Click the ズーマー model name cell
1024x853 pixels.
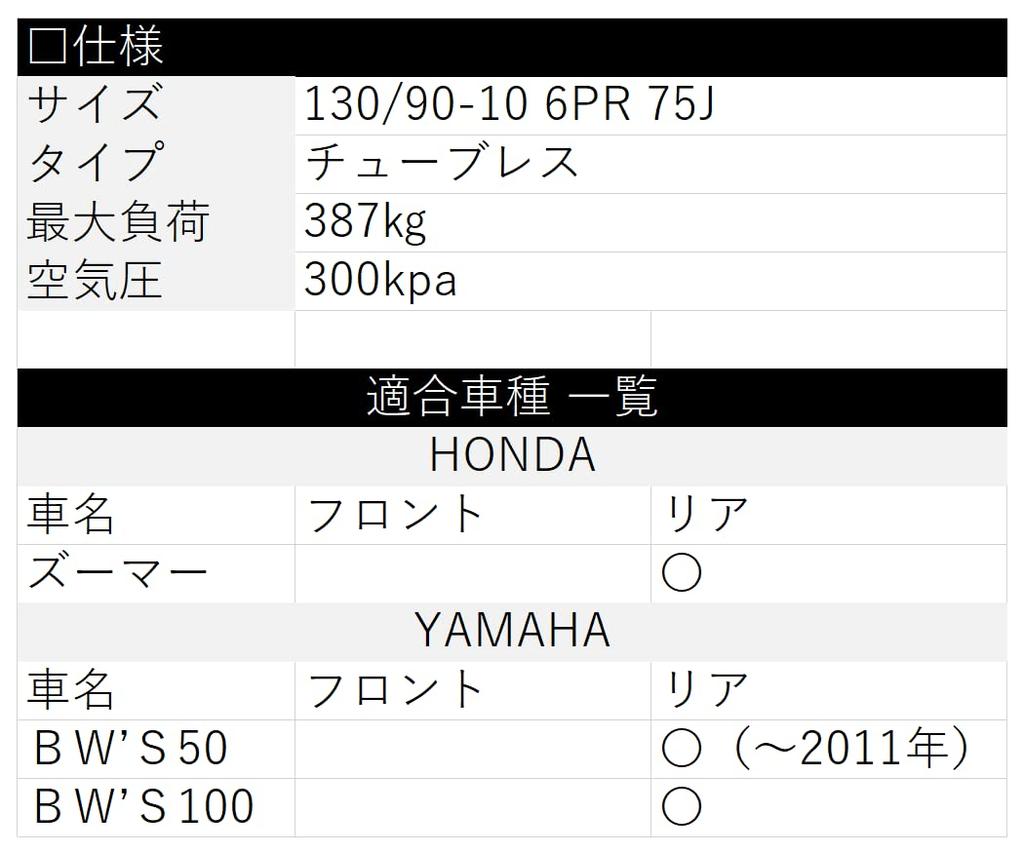point(118,573)
